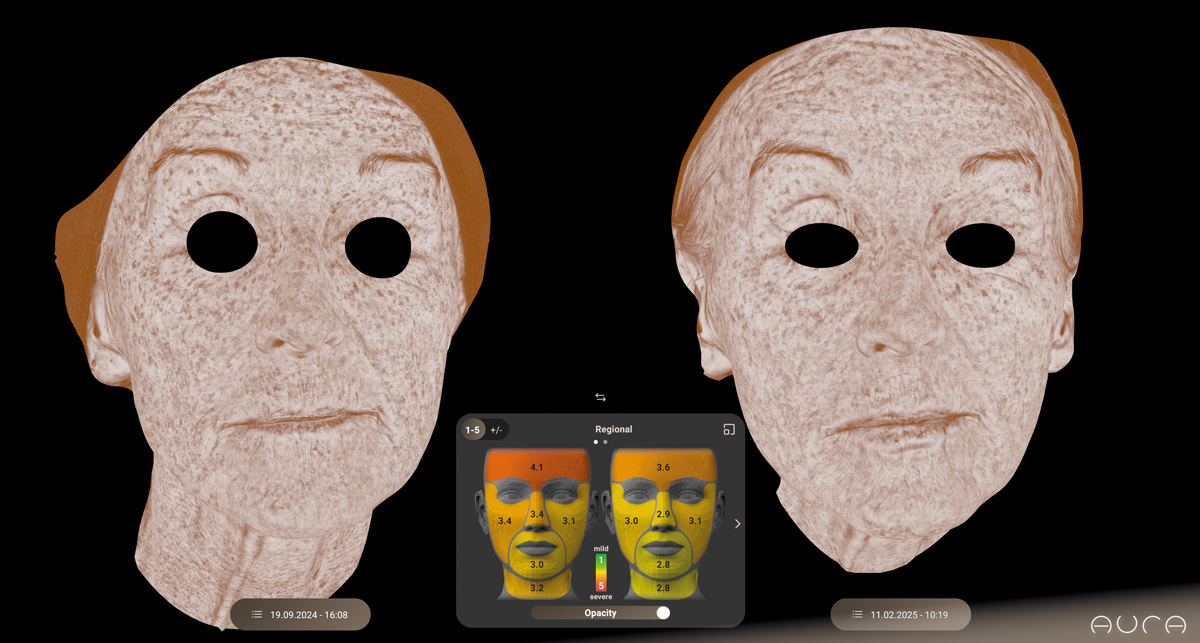
Task: Click the Opacity slider handle
Action: click(x=663, y=612)
